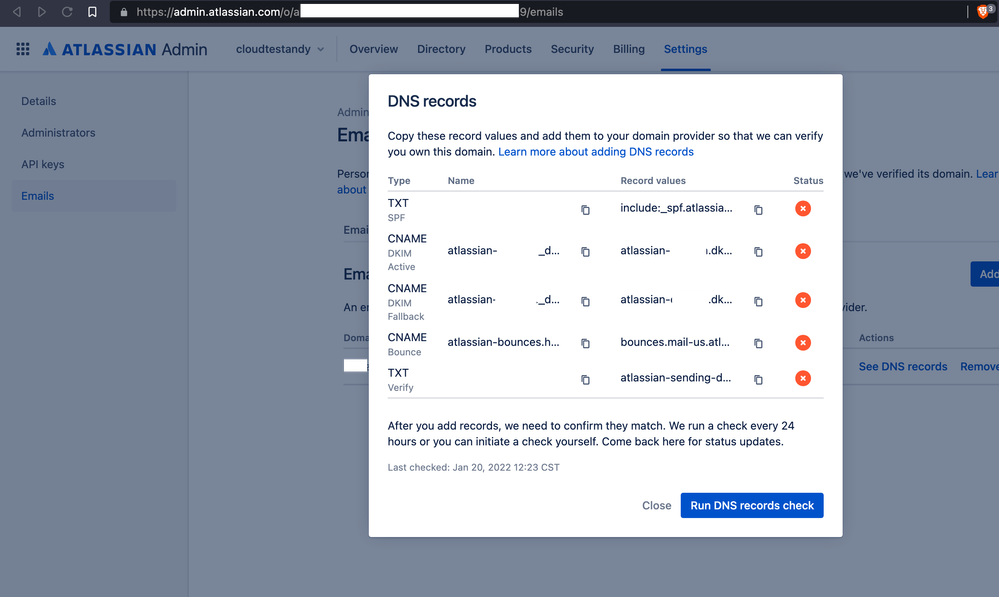Copy the atlassian-sending-d record value
This screenshot has height=597, width=999.
pos(758,380)
